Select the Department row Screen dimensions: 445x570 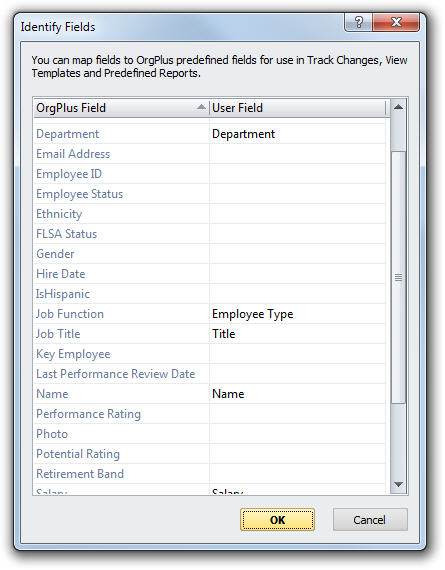click(209, 134)
